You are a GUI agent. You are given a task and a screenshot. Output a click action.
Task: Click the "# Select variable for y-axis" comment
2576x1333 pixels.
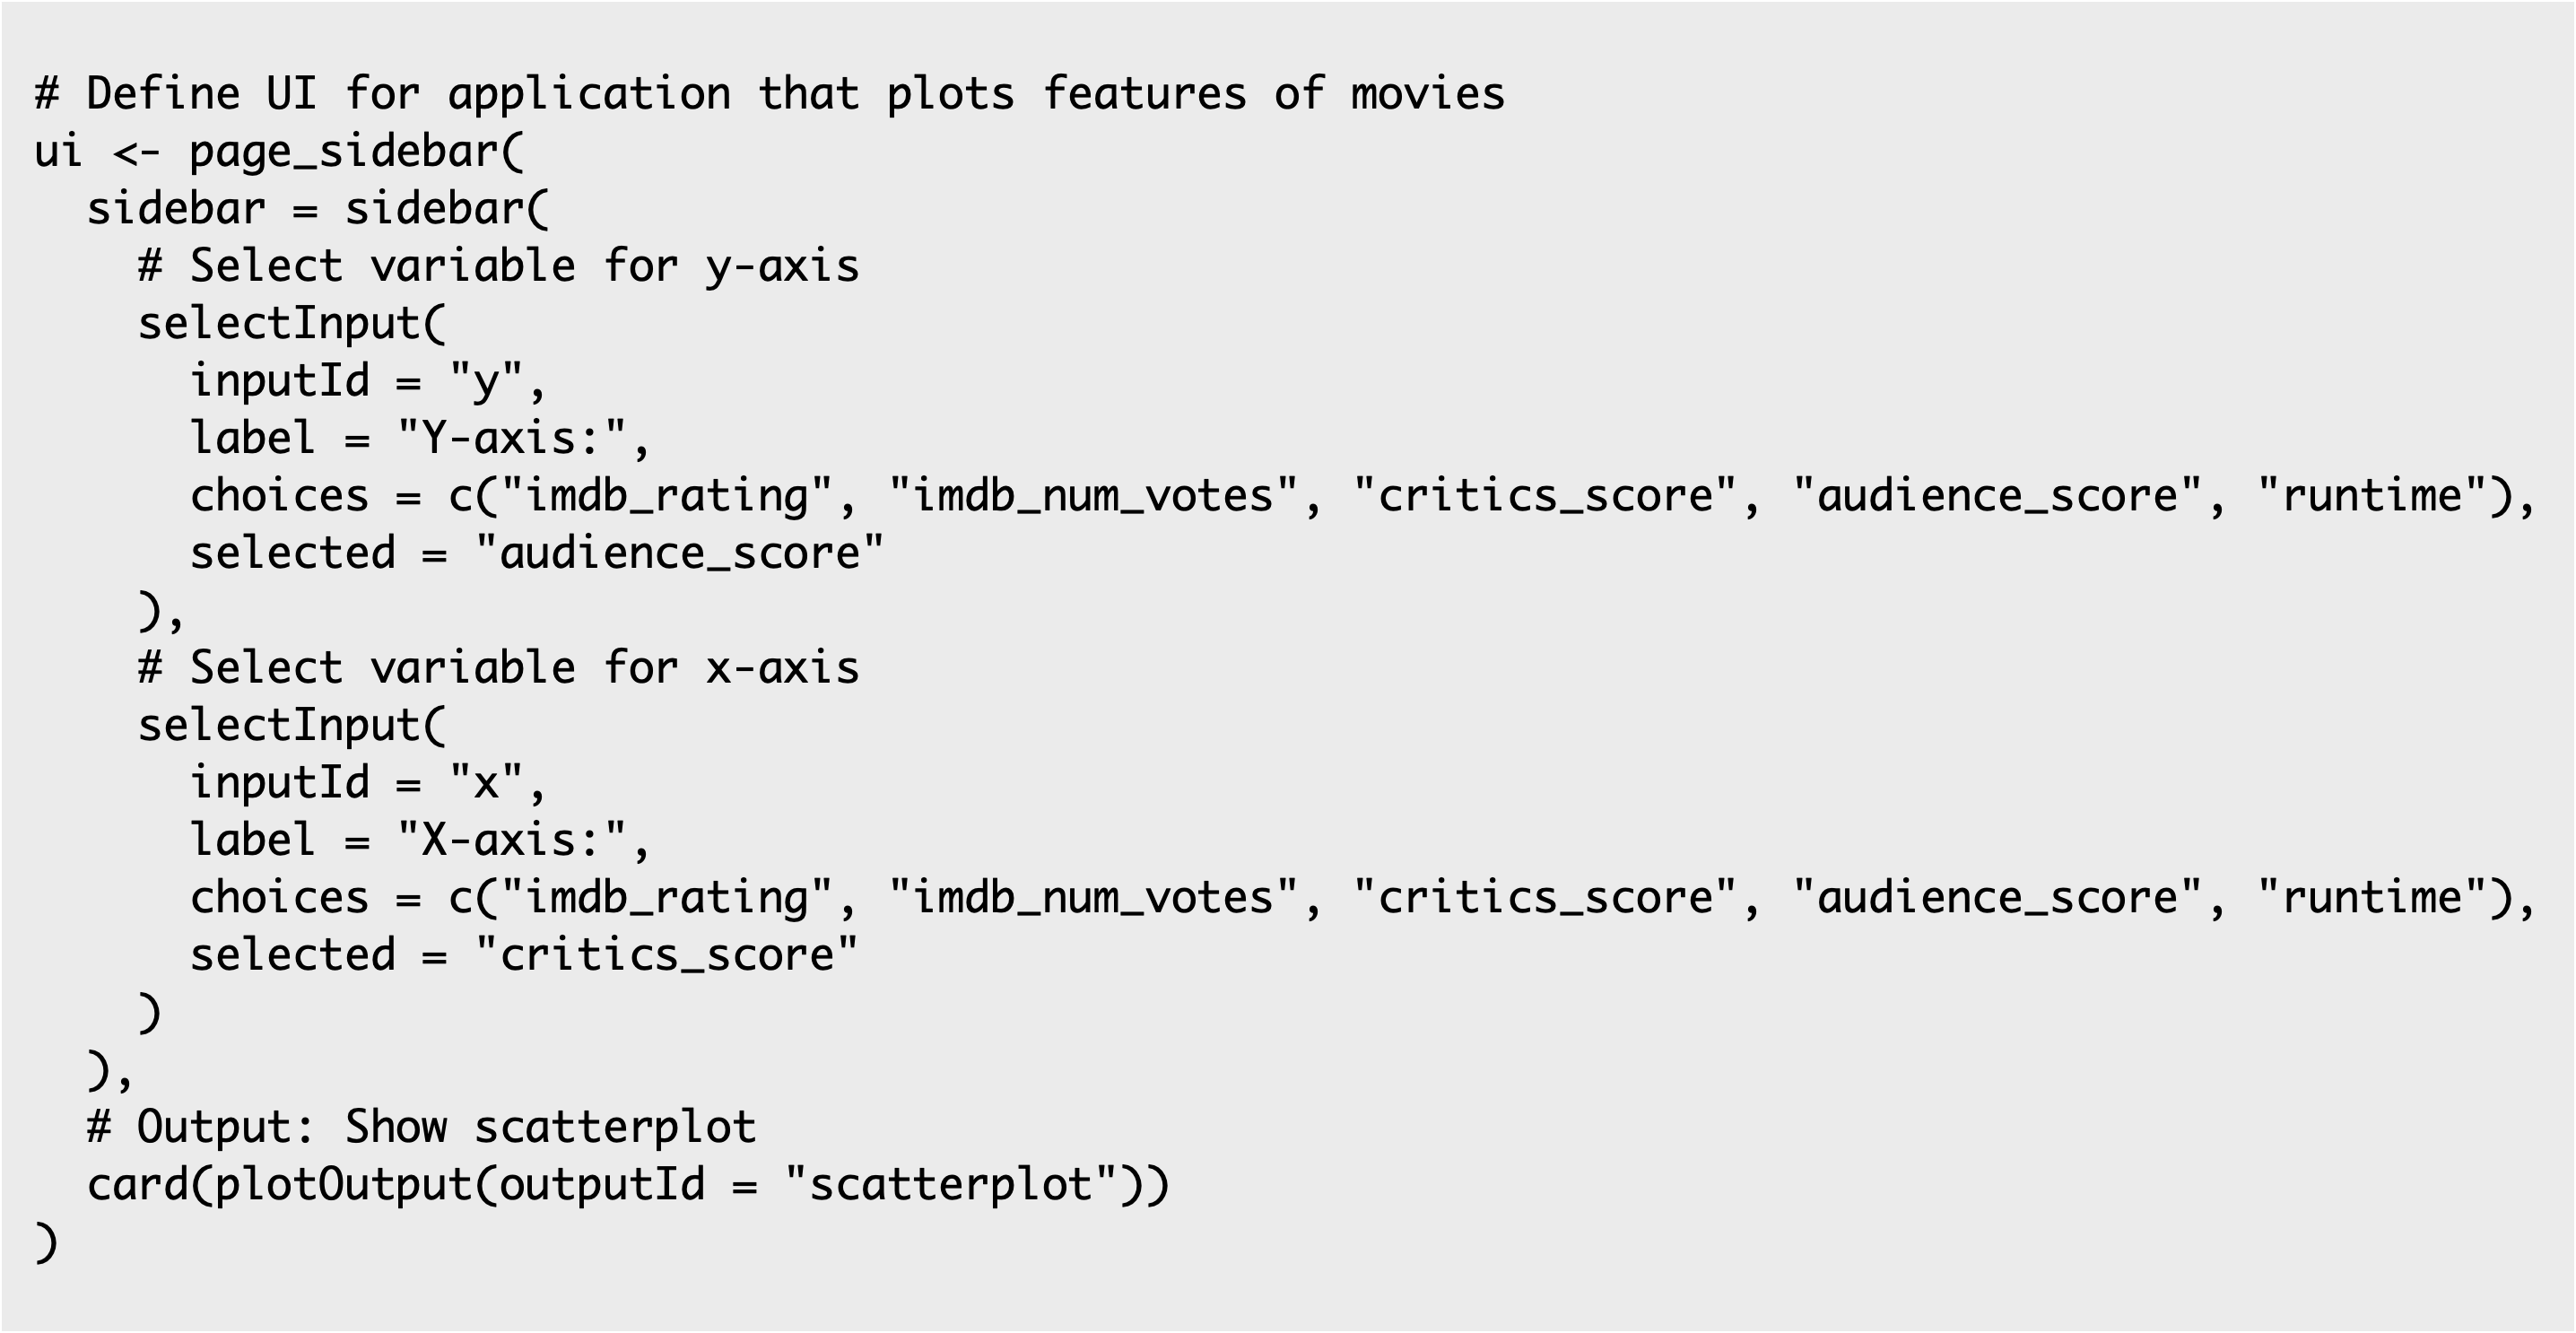coord(498,267)
